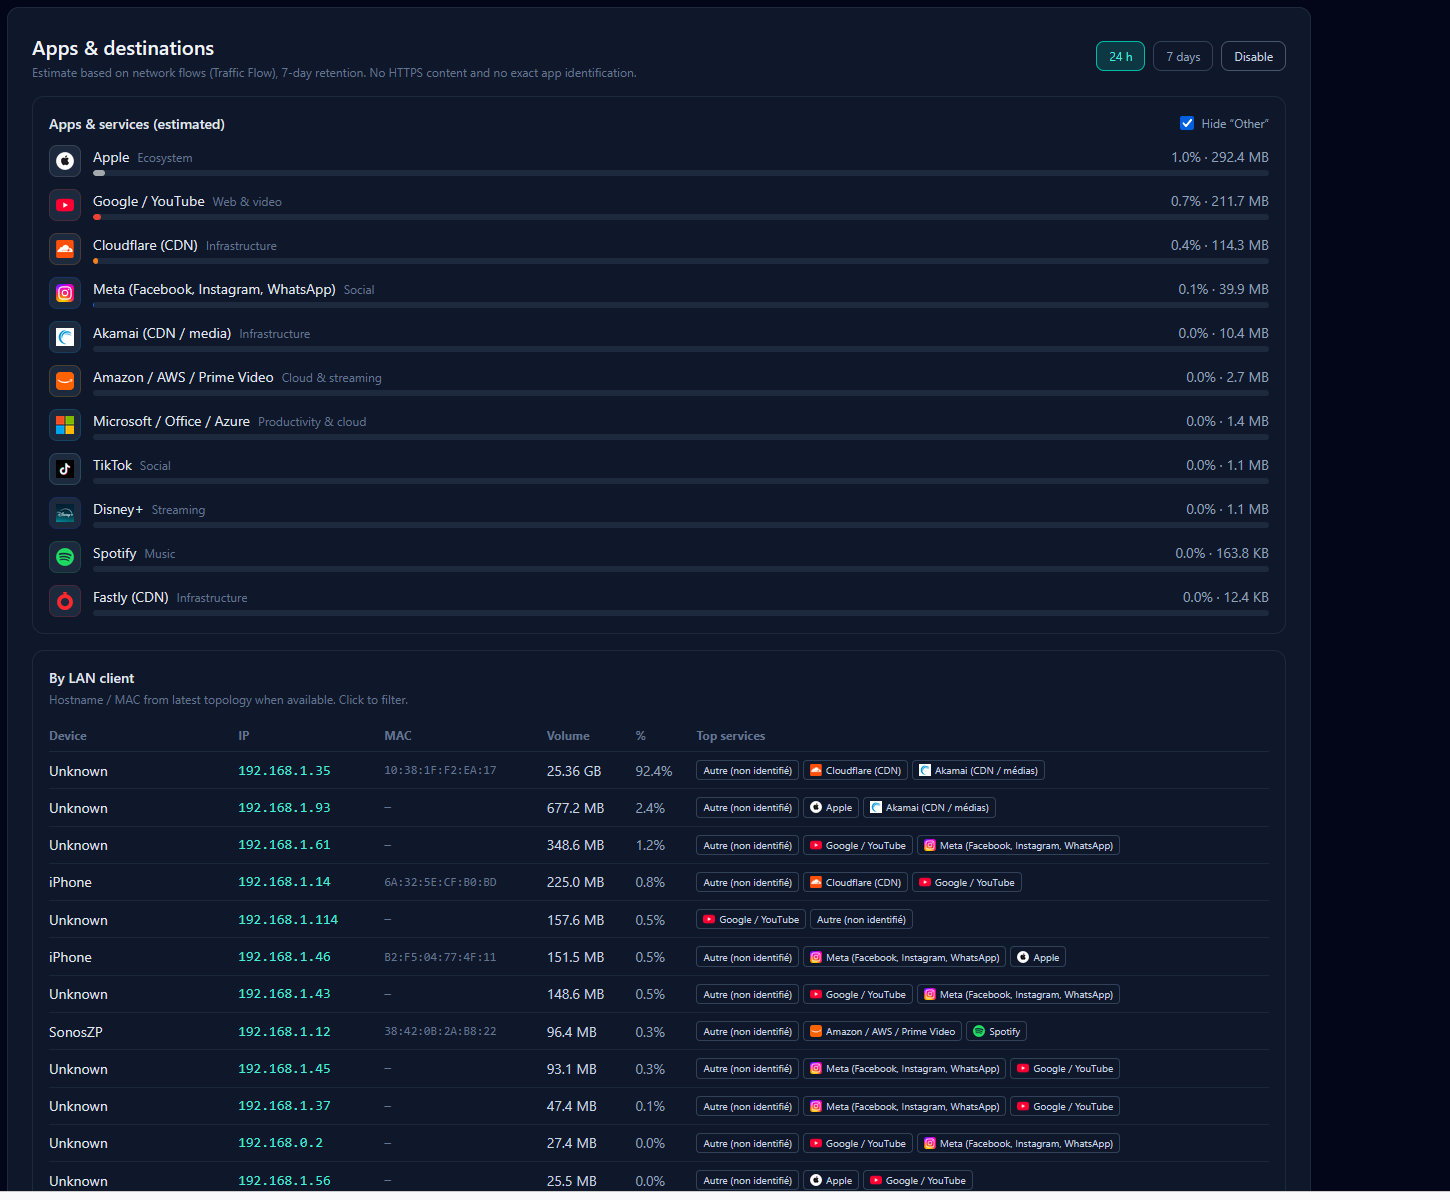Click the Apple ecosystem service icon

(x=65, y=161)
